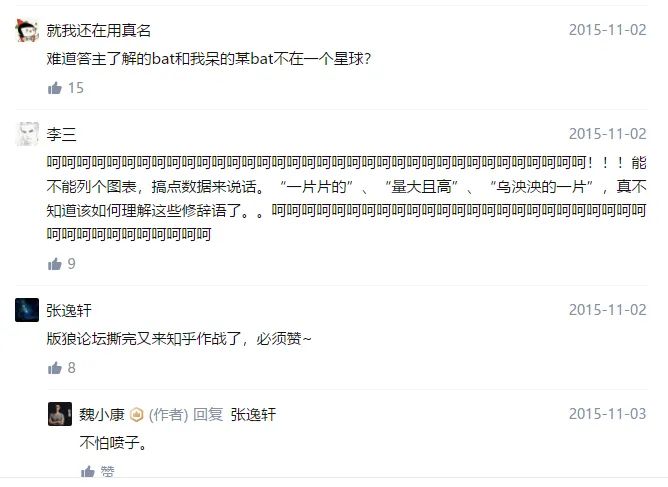The width and height of the screenshot is (668, 487).
Task: Click the 15 likes count
Action: 76,88
